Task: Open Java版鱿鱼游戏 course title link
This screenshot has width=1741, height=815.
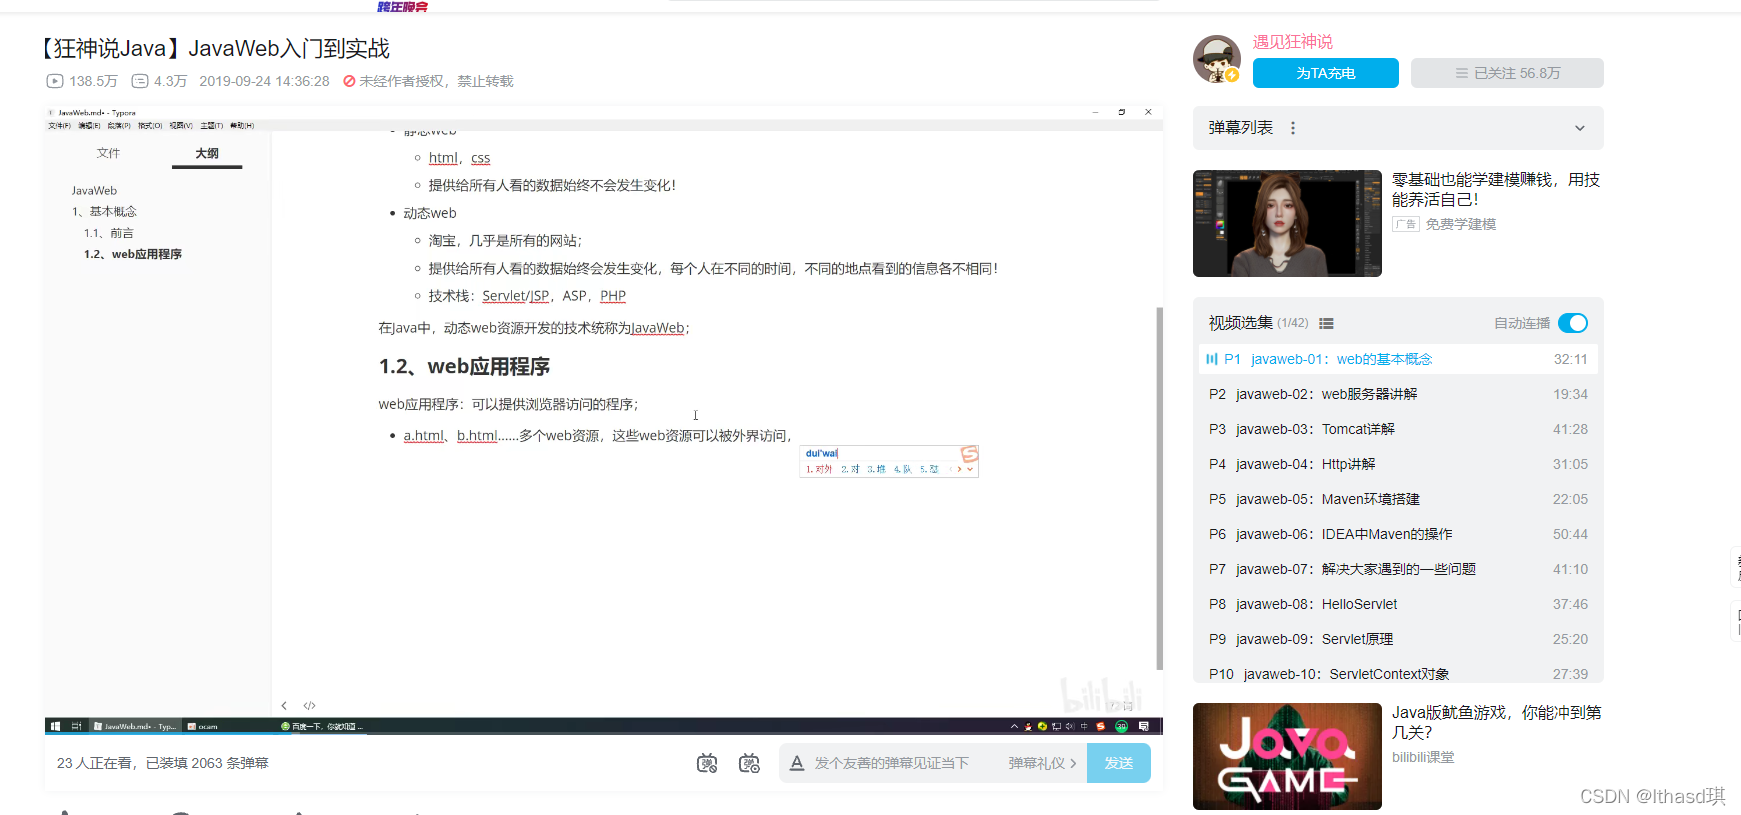Action: (1496, 722)
